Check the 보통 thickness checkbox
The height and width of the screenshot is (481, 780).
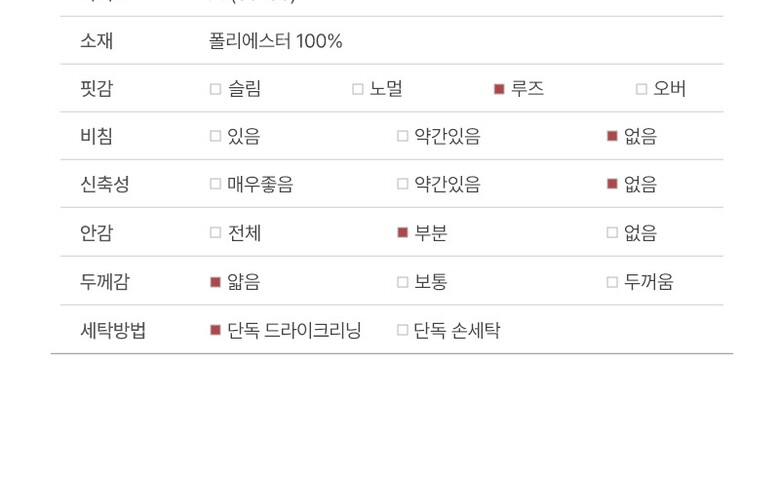point(402,282)
